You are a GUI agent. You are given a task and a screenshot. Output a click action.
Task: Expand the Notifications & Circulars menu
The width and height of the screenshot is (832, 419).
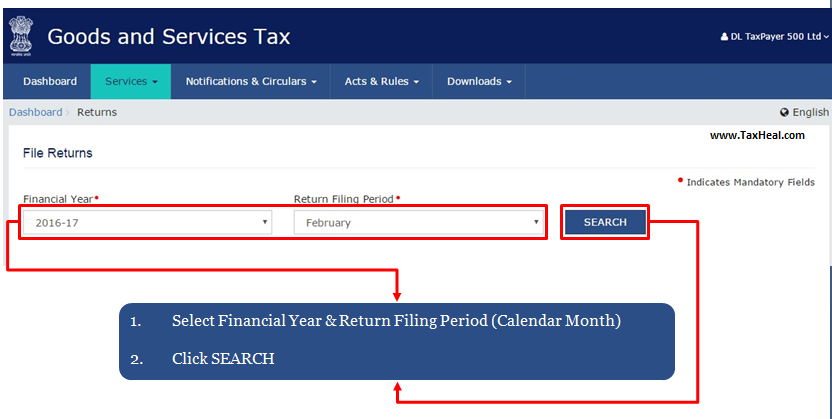251,81
